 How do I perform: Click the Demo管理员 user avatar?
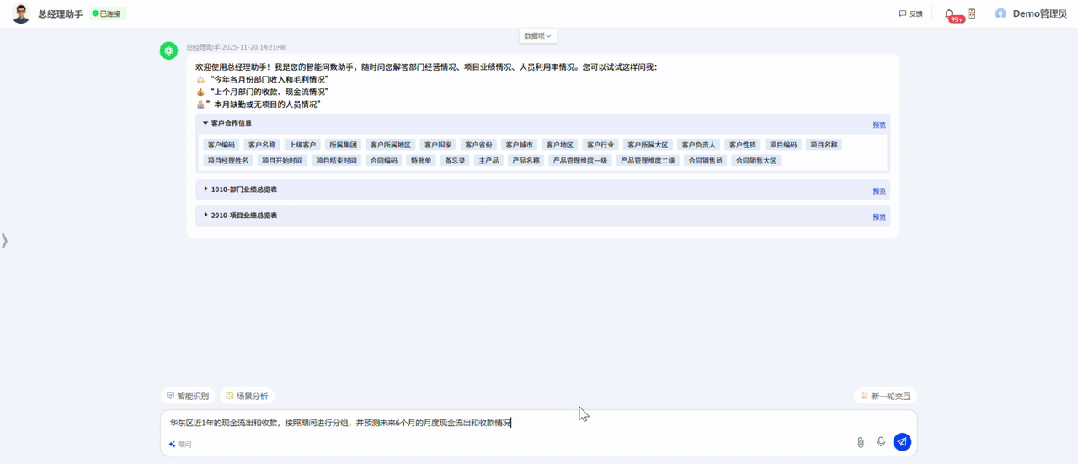coord(1000,14)
